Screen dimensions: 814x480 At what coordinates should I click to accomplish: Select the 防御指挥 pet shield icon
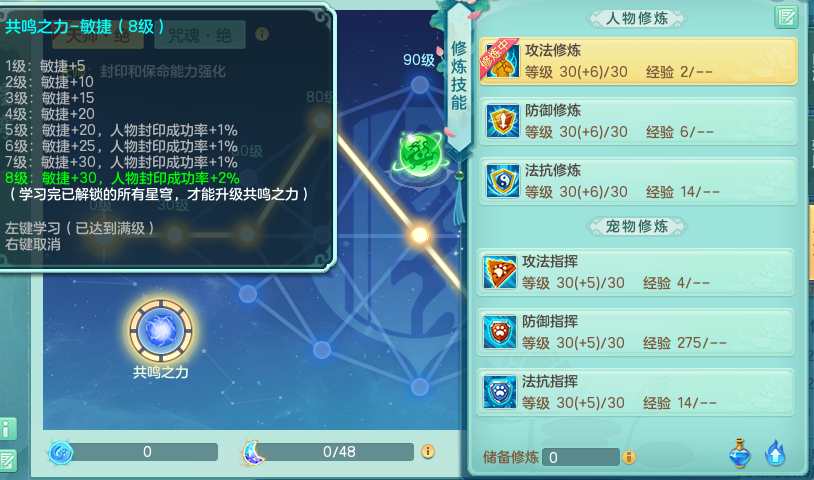tap(499, 332)
